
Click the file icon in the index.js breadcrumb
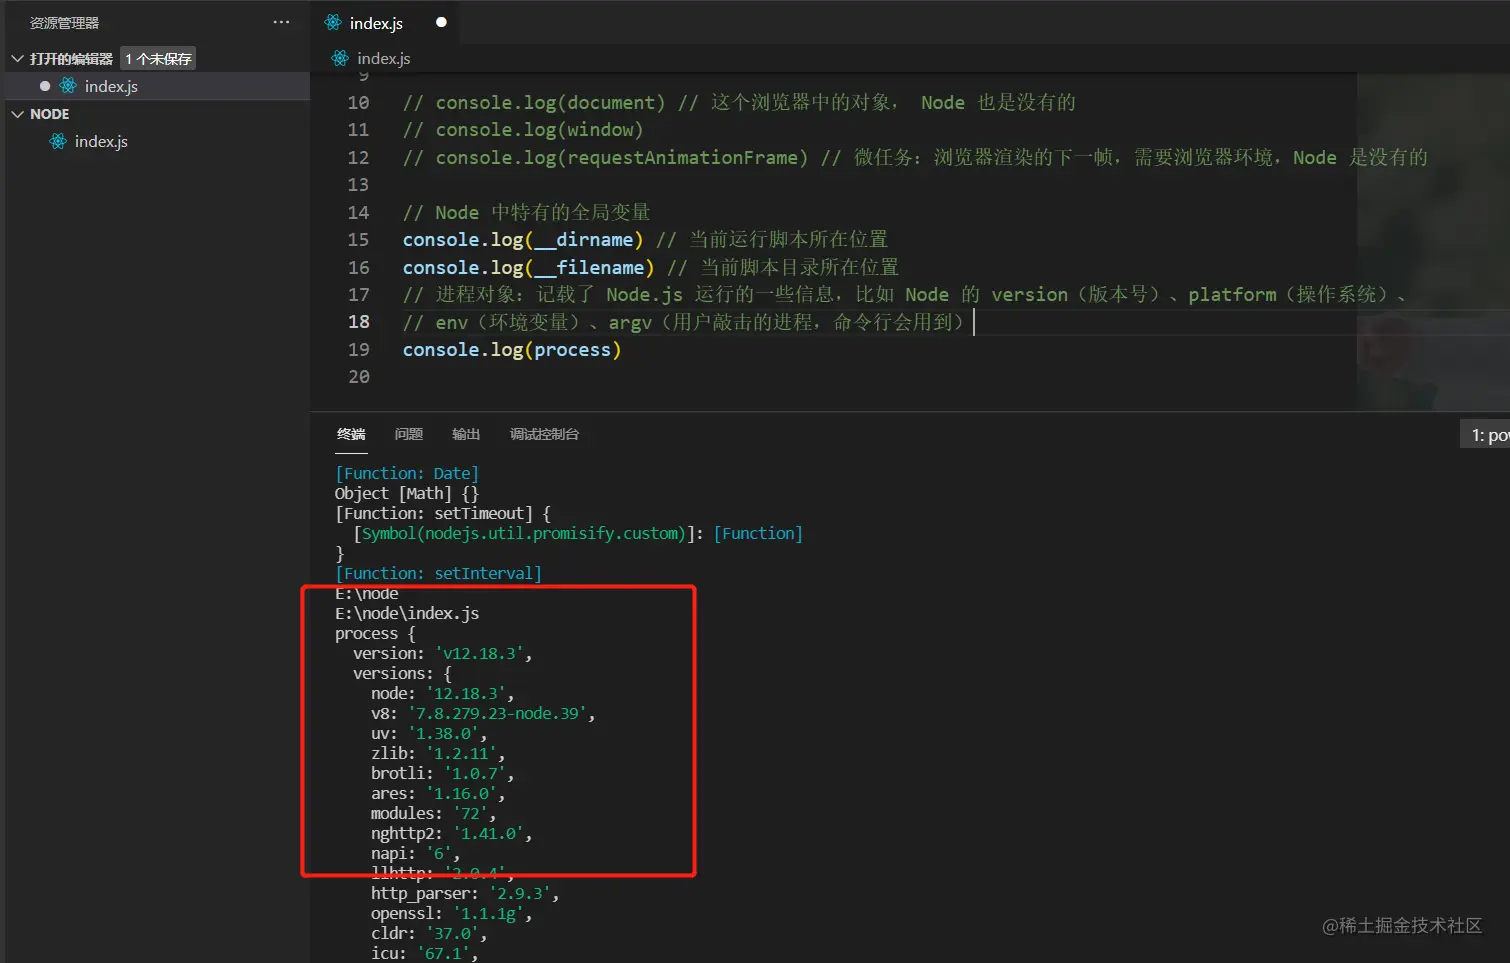click(340, 58)
